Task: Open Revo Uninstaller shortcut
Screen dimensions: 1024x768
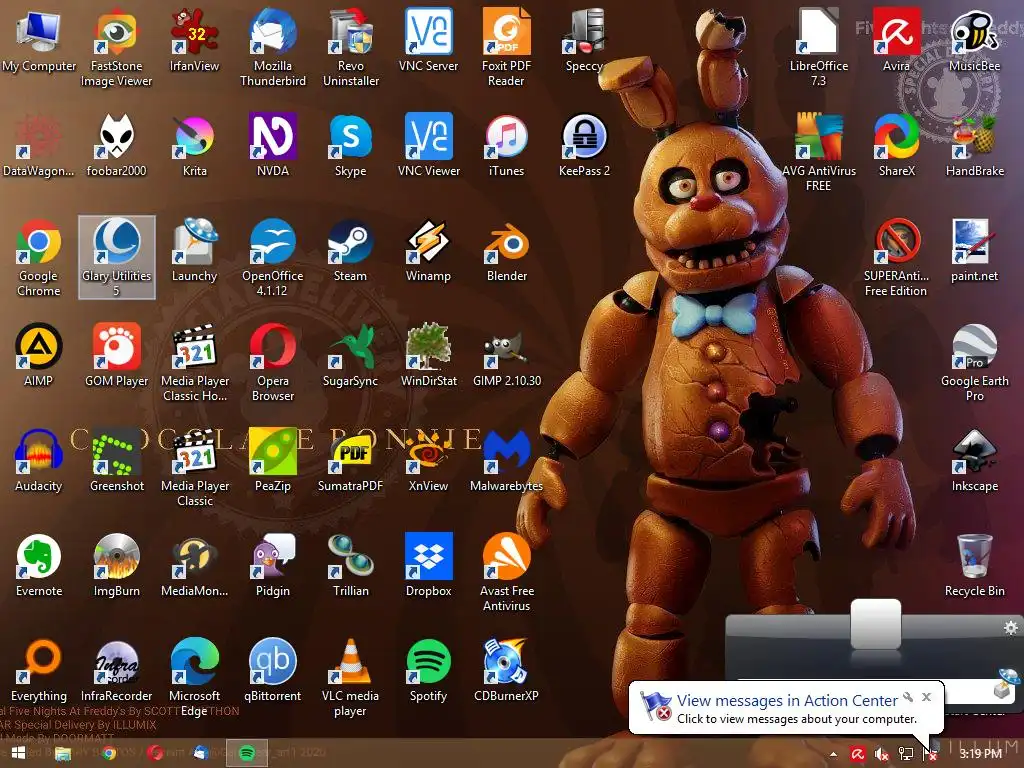Action: click(351, 48)
